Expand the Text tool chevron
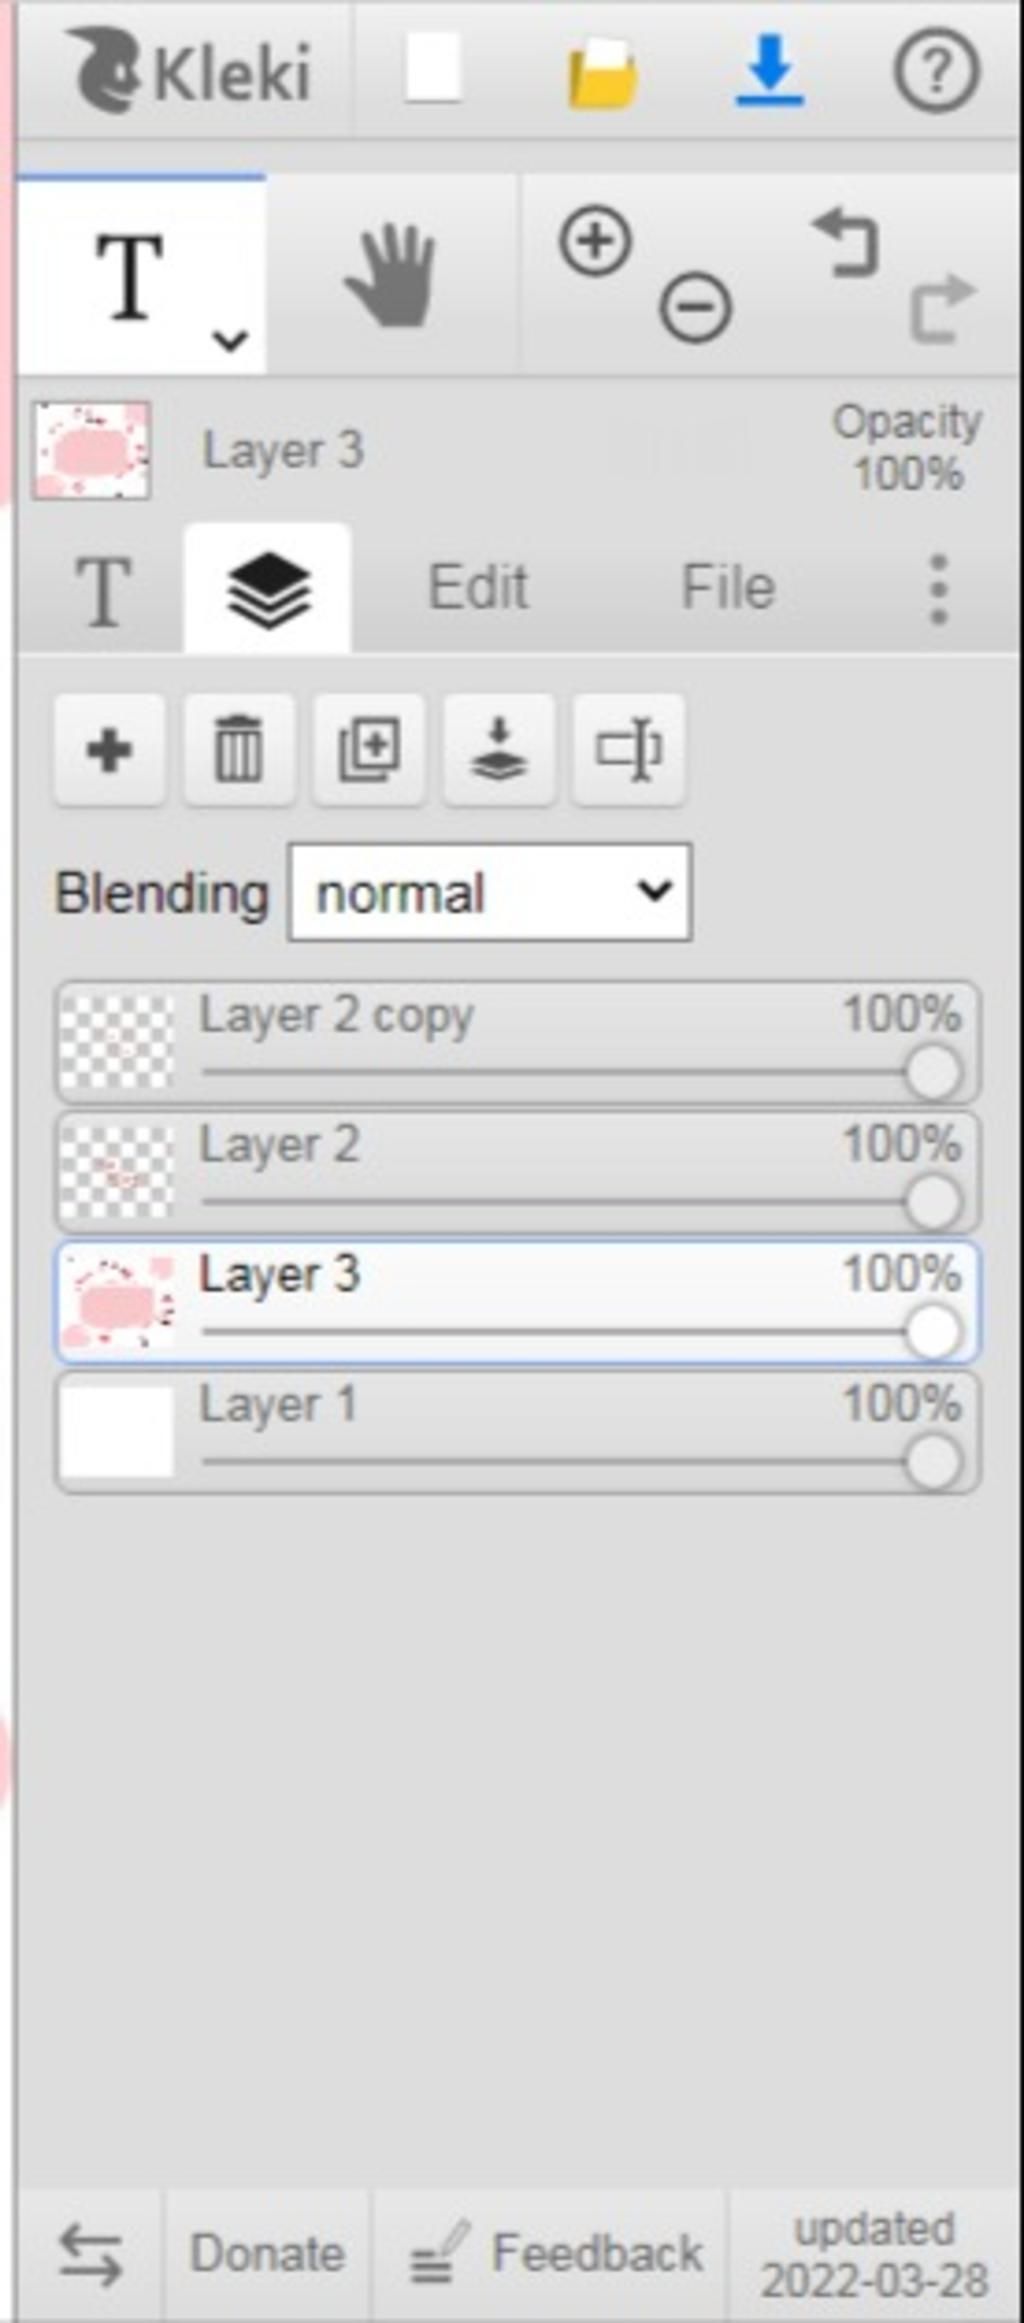This screenshot has height=2323, width=1024. 231,340
